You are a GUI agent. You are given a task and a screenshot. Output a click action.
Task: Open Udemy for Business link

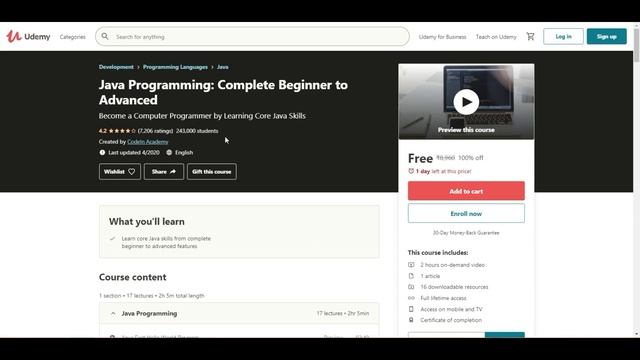(442, 37)
